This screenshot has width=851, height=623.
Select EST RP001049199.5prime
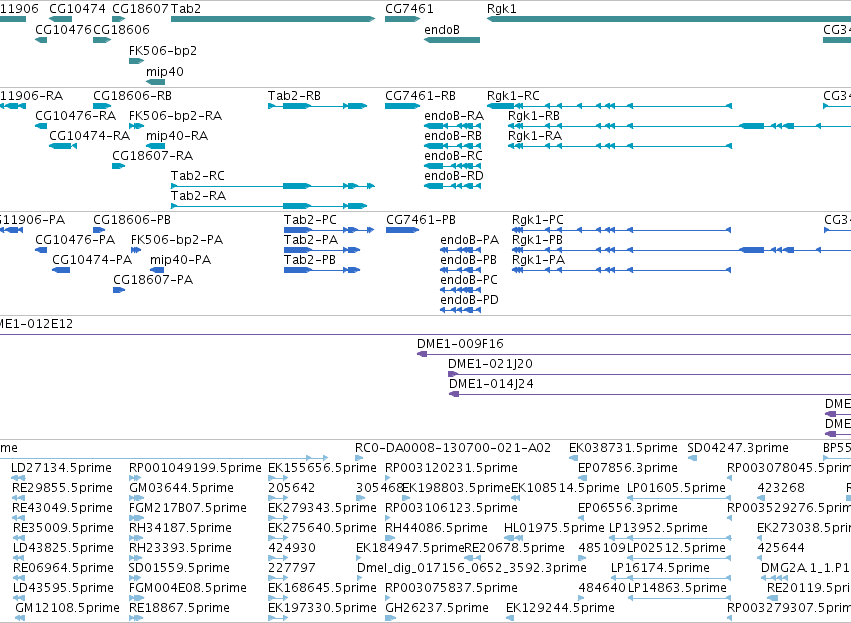click(135, 478)
